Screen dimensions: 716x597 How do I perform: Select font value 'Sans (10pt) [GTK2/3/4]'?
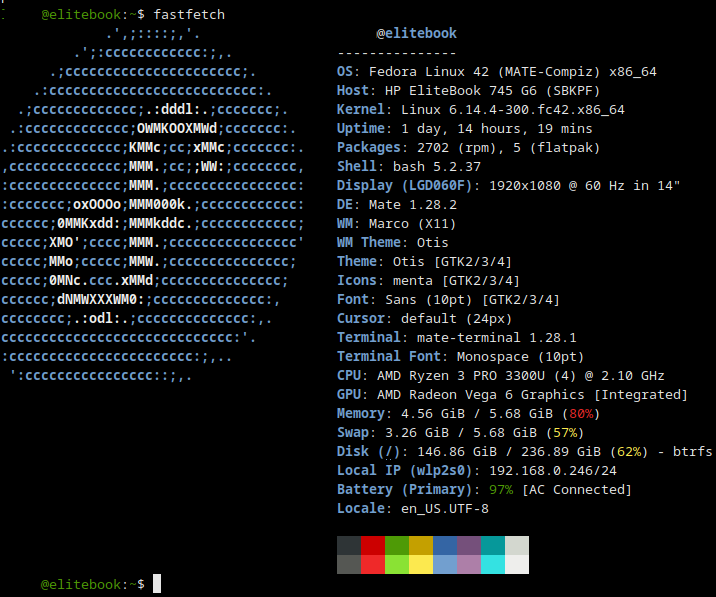(x=473, y=300)
